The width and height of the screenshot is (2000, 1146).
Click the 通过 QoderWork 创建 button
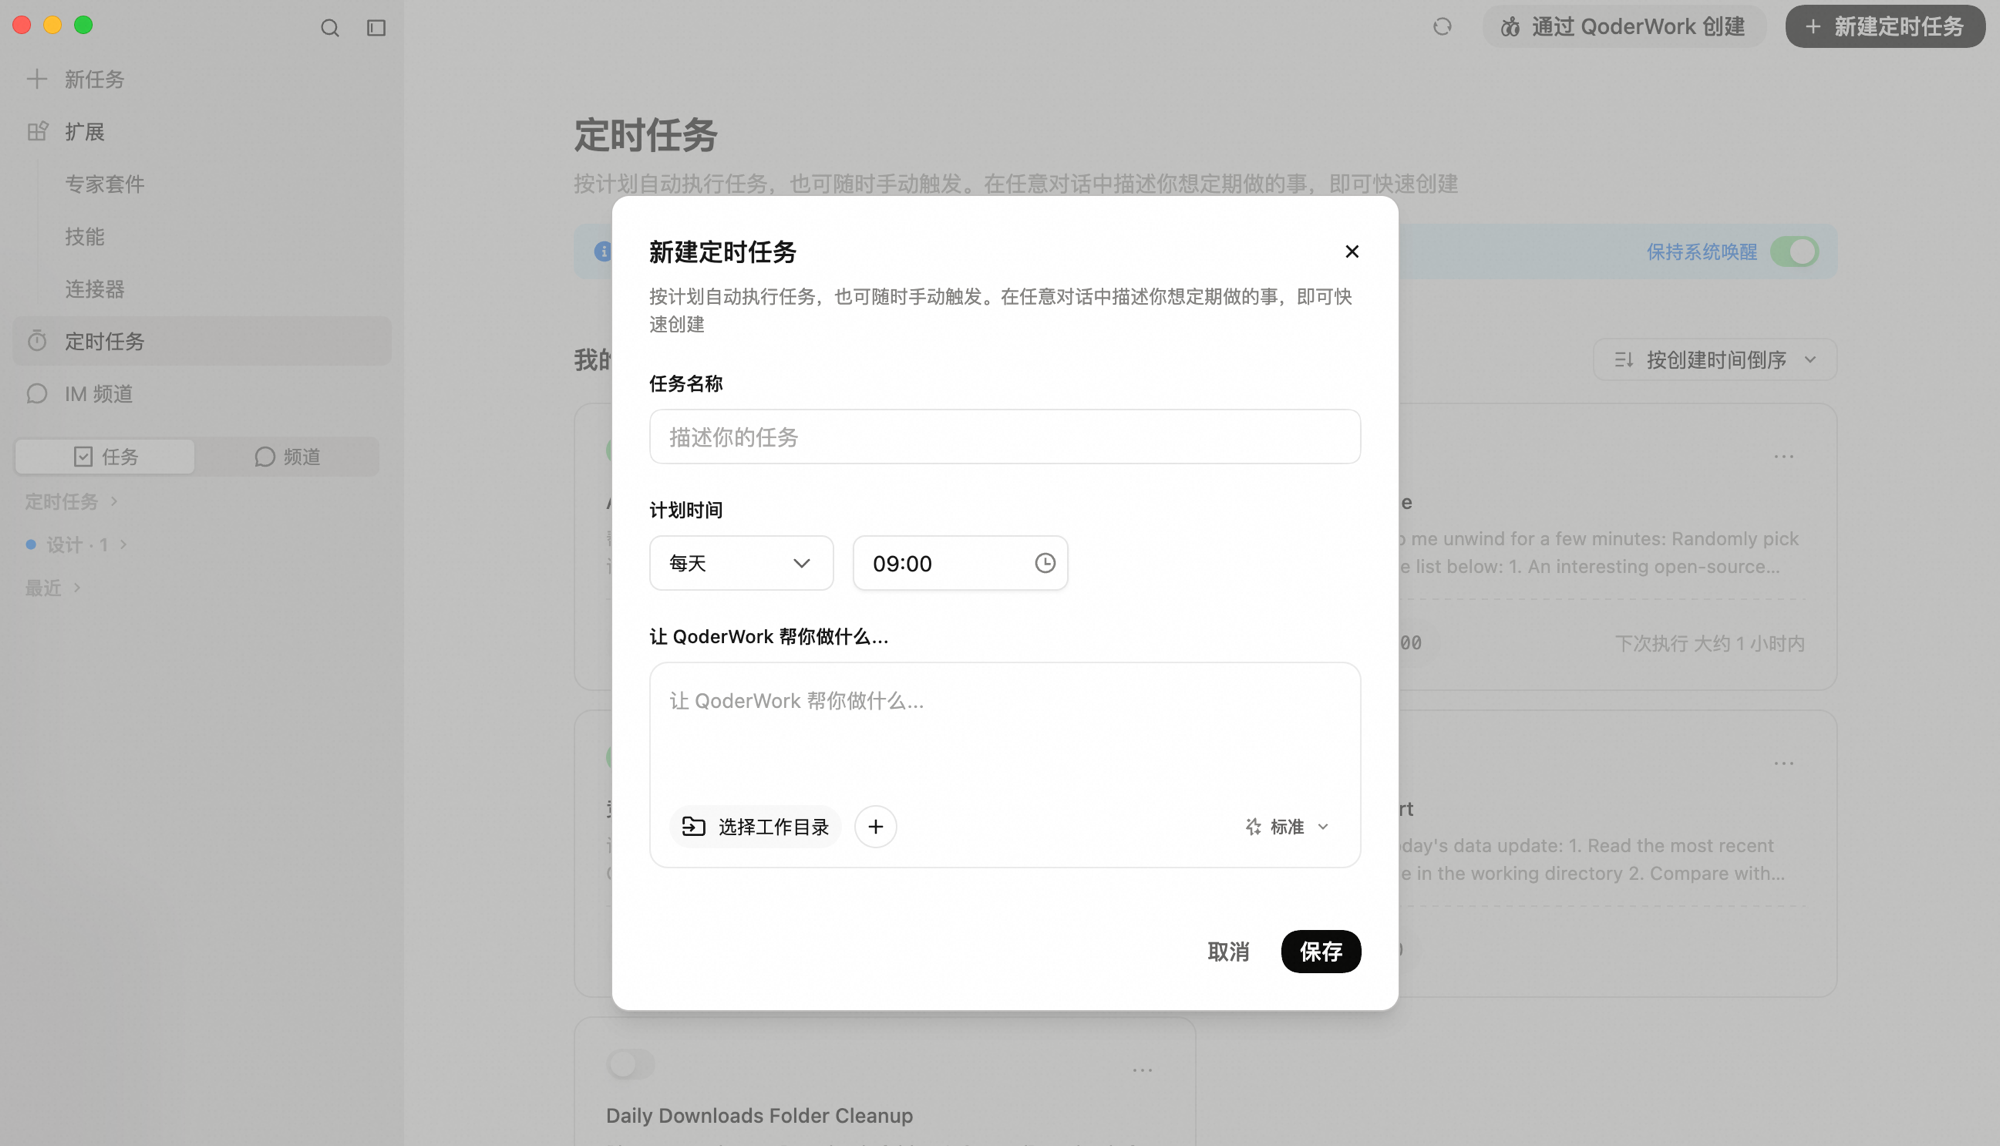coord(1624,27)
